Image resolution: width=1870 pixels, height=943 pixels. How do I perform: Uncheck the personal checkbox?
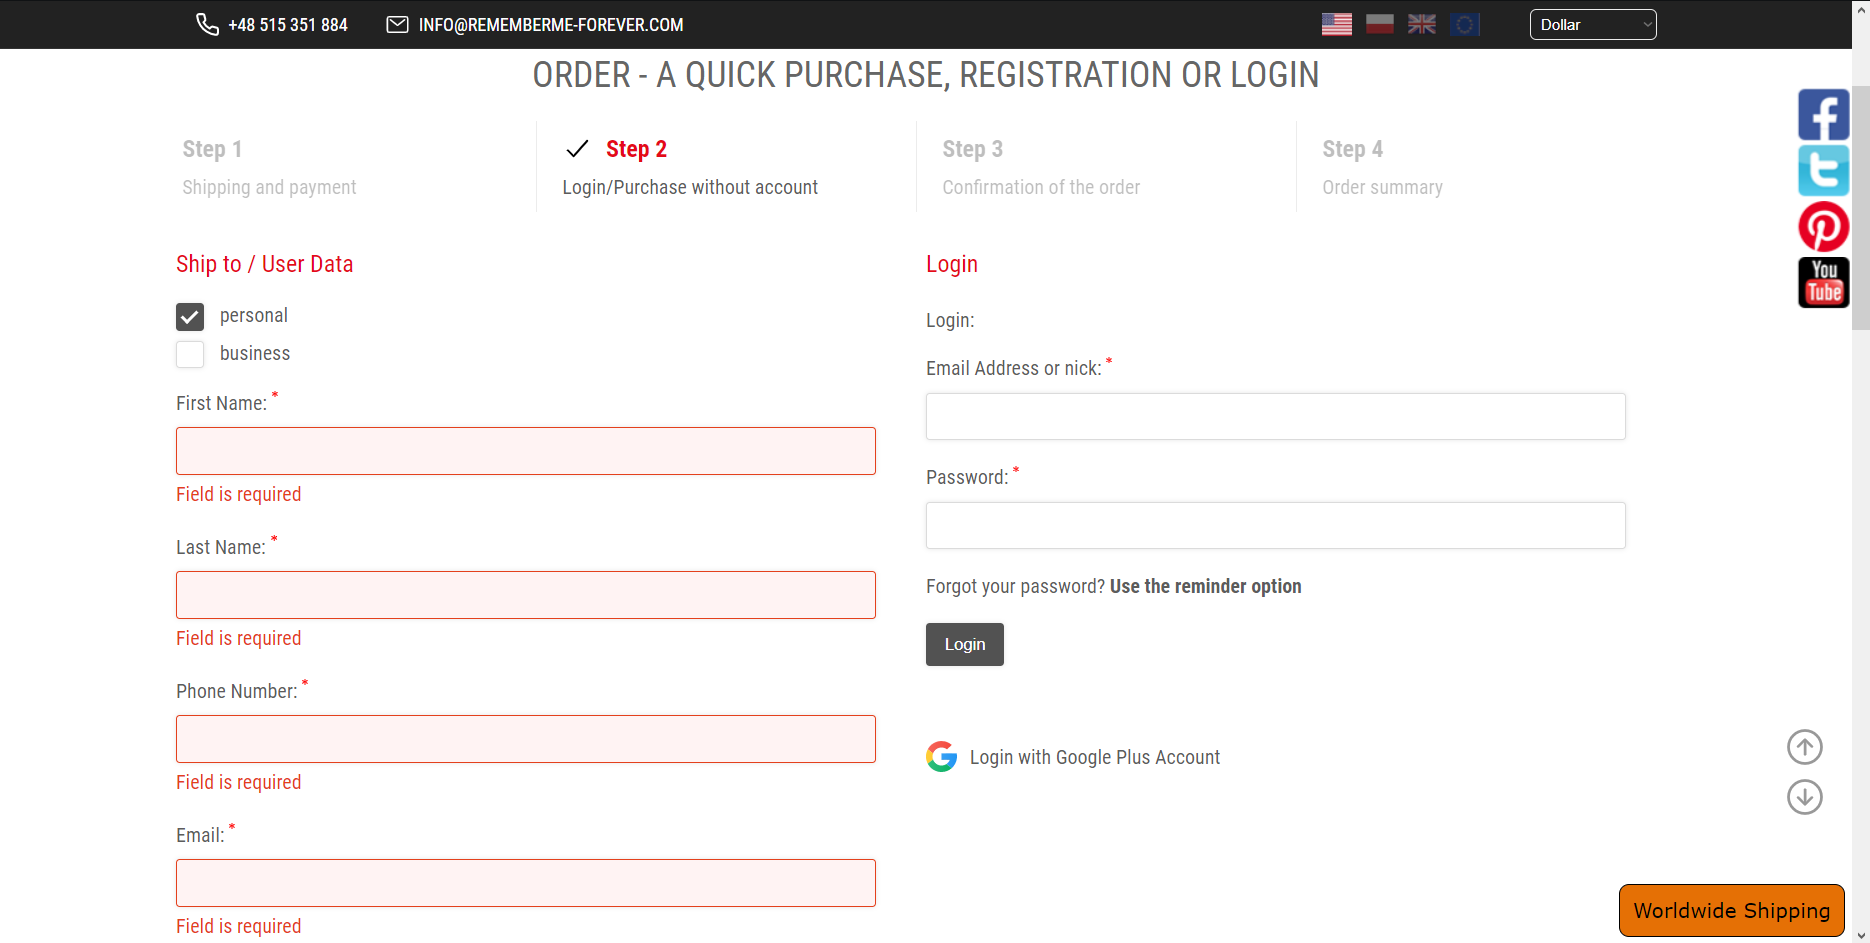tap(190, 317)
